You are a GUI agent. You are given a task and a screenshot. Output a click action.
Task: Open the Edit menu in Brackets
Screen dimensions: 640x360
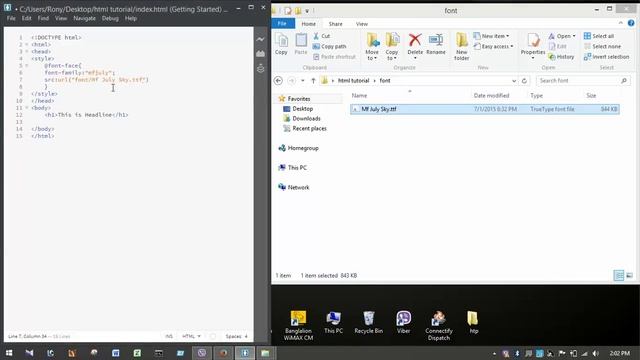pyautogui.click(x=27, y=18)
